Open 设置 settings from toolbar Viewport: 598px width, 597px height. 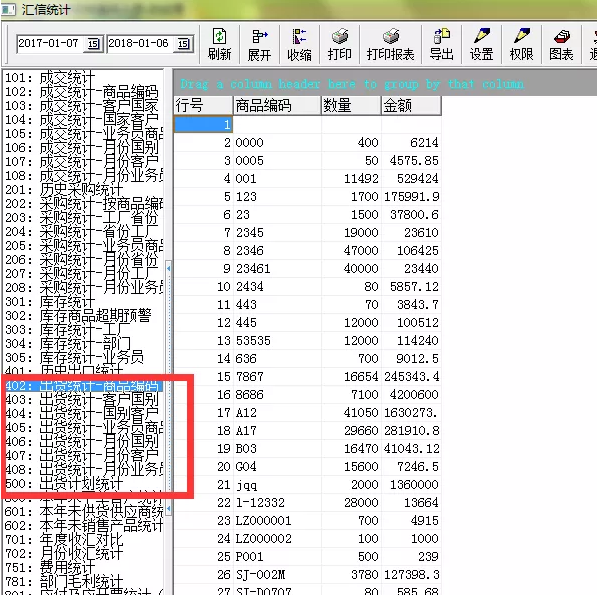pos(481,44)
